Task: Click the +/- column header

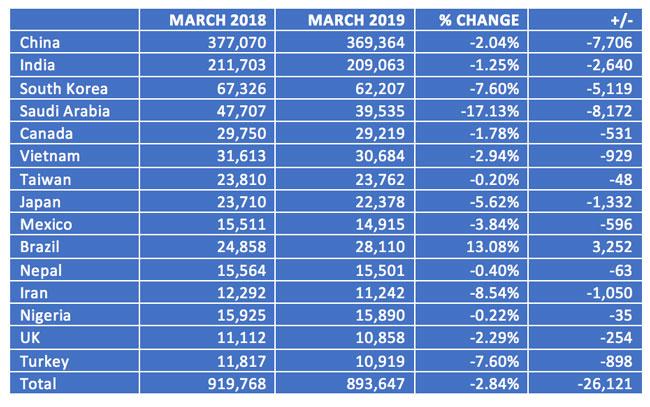Action: tap(585, 19)
